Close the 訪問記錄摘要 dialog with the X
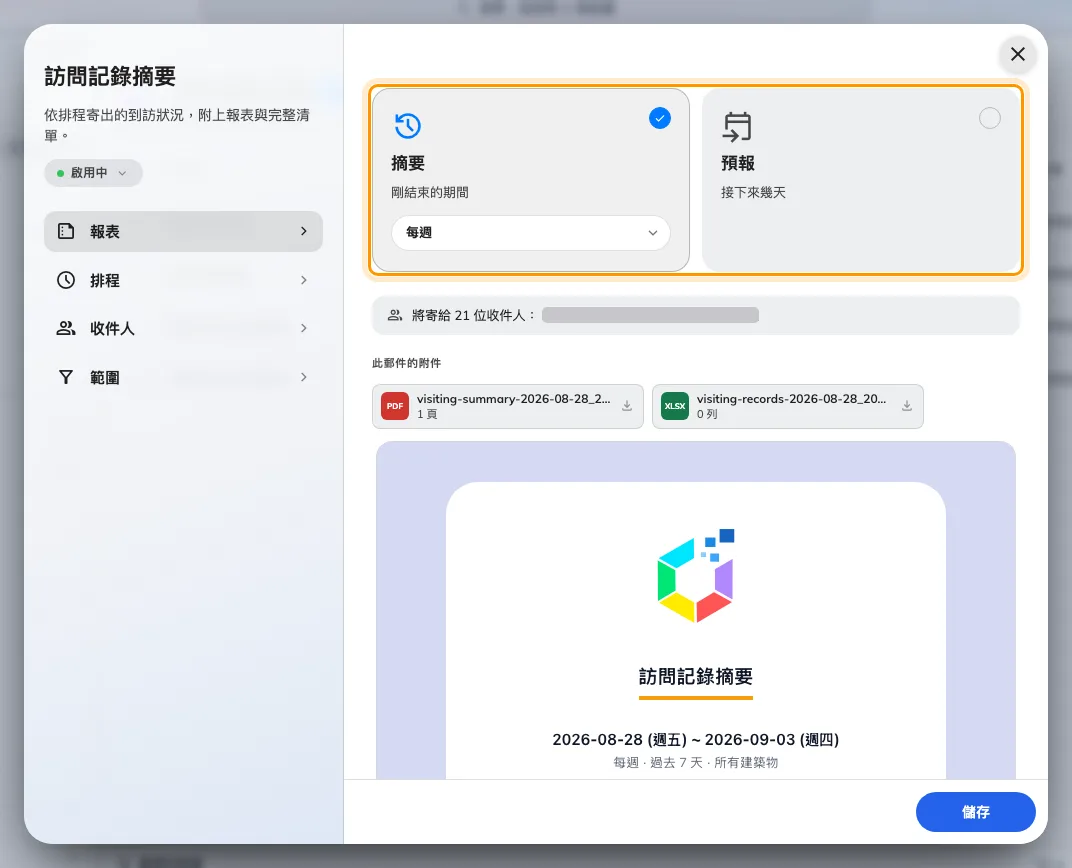1072x868 pixels. point(1017,54)
